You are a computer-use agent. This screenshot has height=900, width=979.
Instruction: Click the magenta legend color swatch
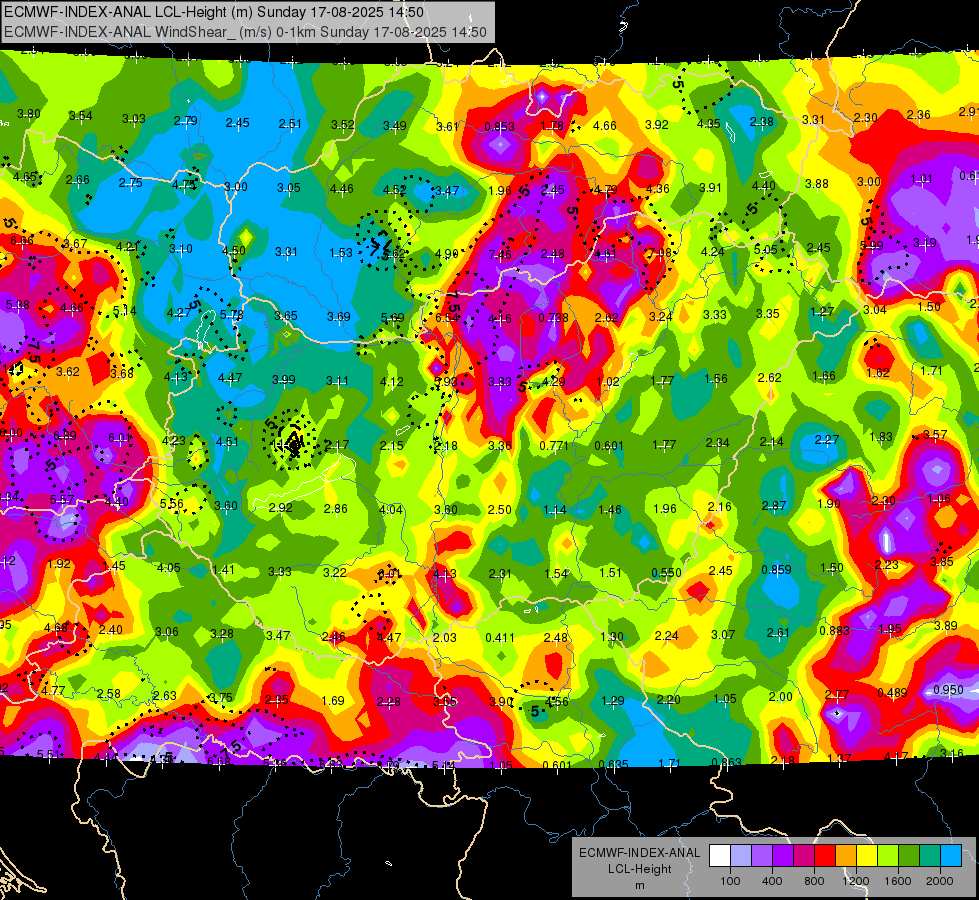804,856
